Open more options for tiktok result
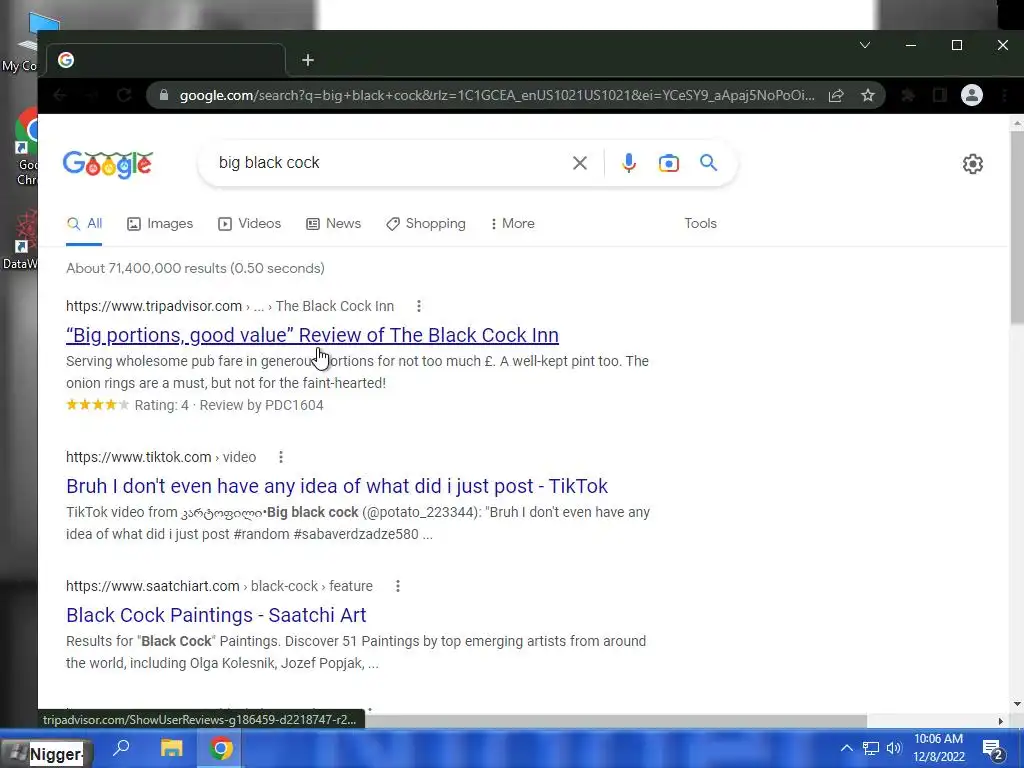This screenshot has width=1024, height=768. click(281, 457)
